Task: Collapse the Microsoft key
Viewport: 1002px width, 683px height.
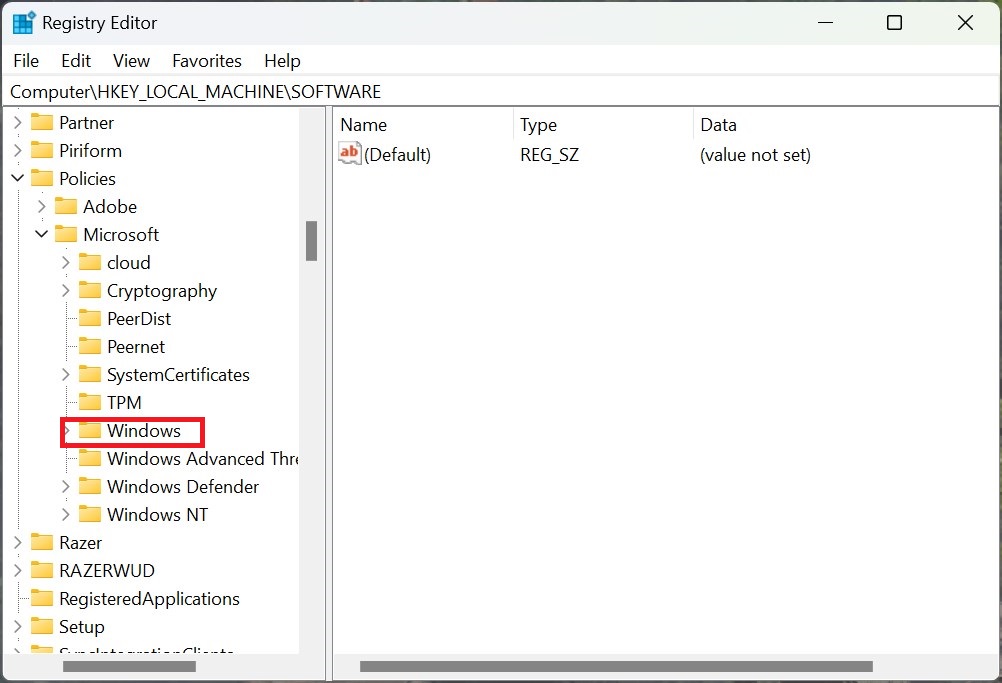Action: [x=42, y=234]
